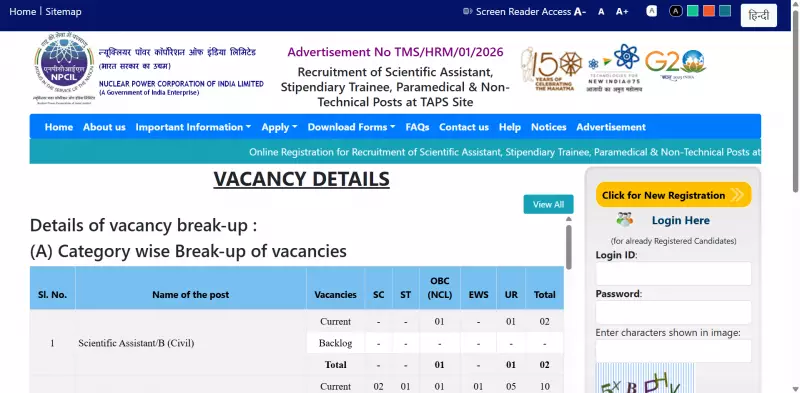
Task: Choose the green color theme swatch
Action: coord(692,11)
